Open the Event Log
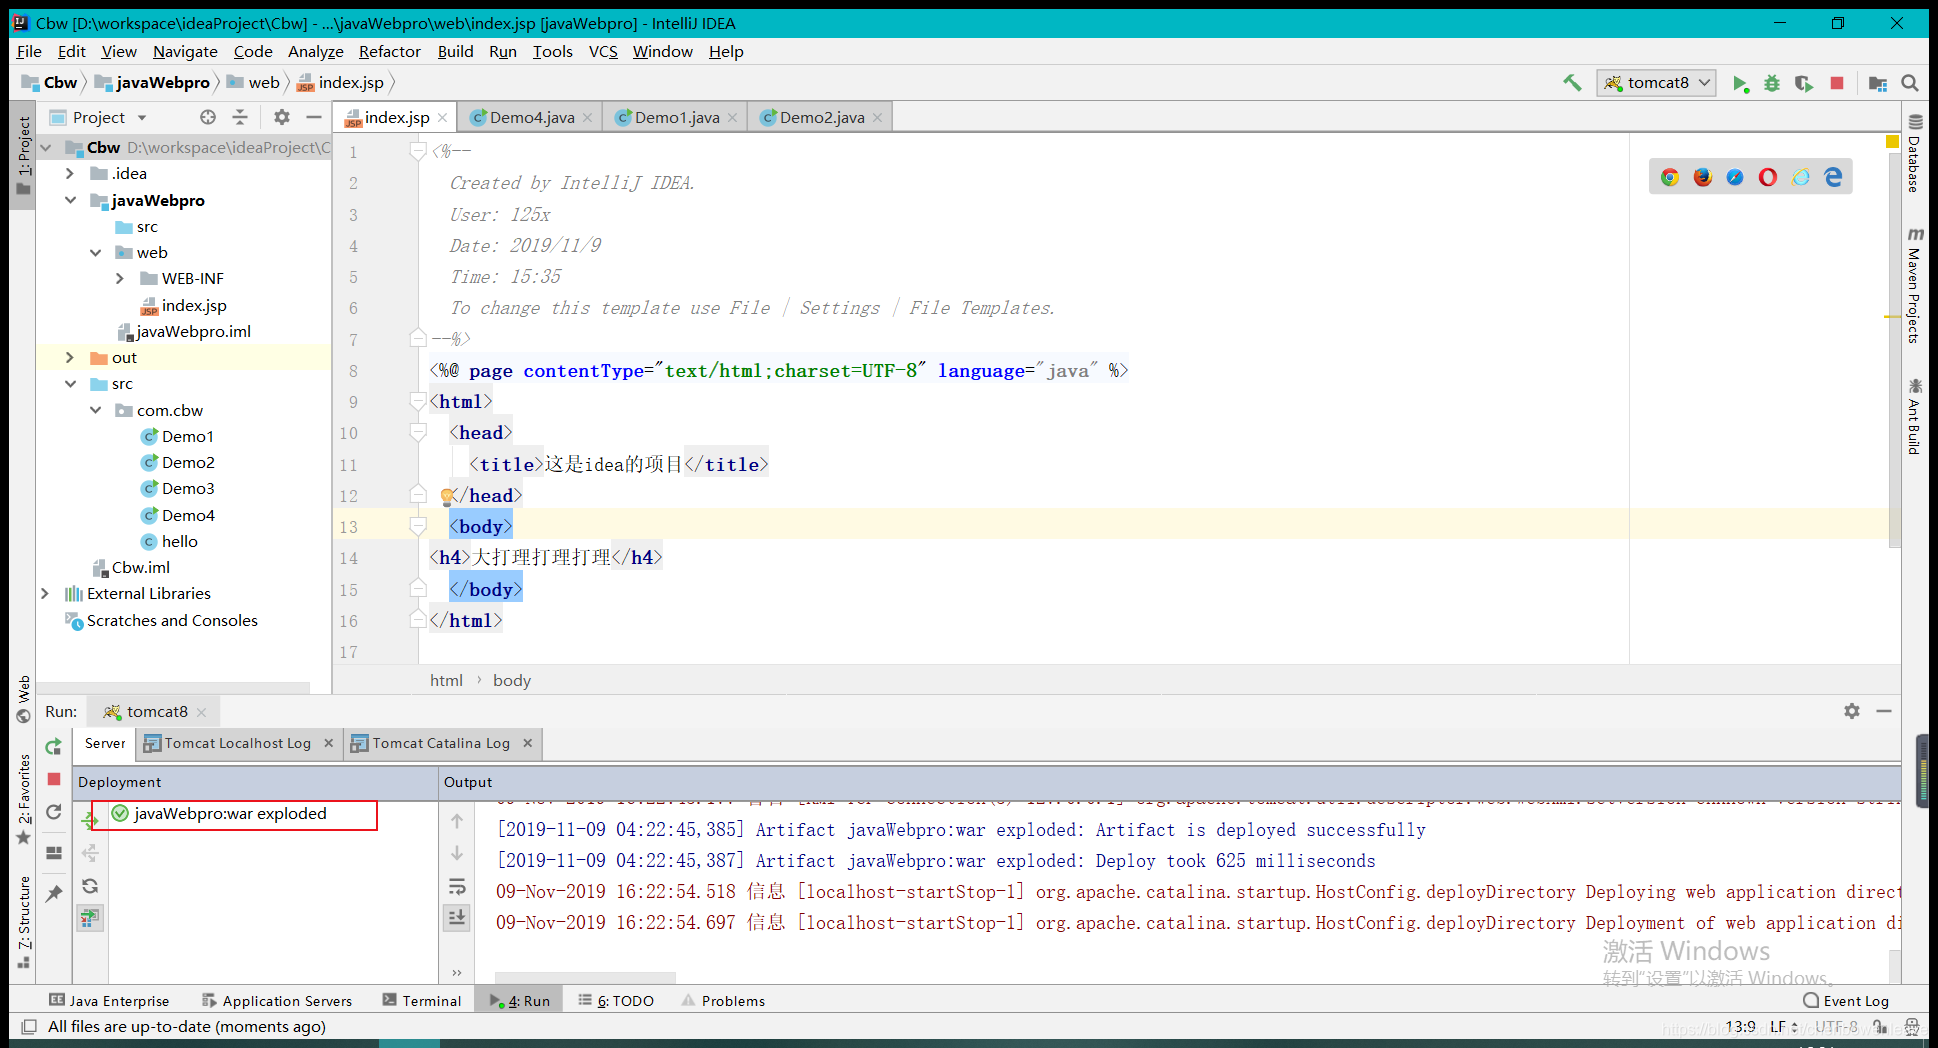The height and width of the screenshot is (1048, 1938). 1846,1001
